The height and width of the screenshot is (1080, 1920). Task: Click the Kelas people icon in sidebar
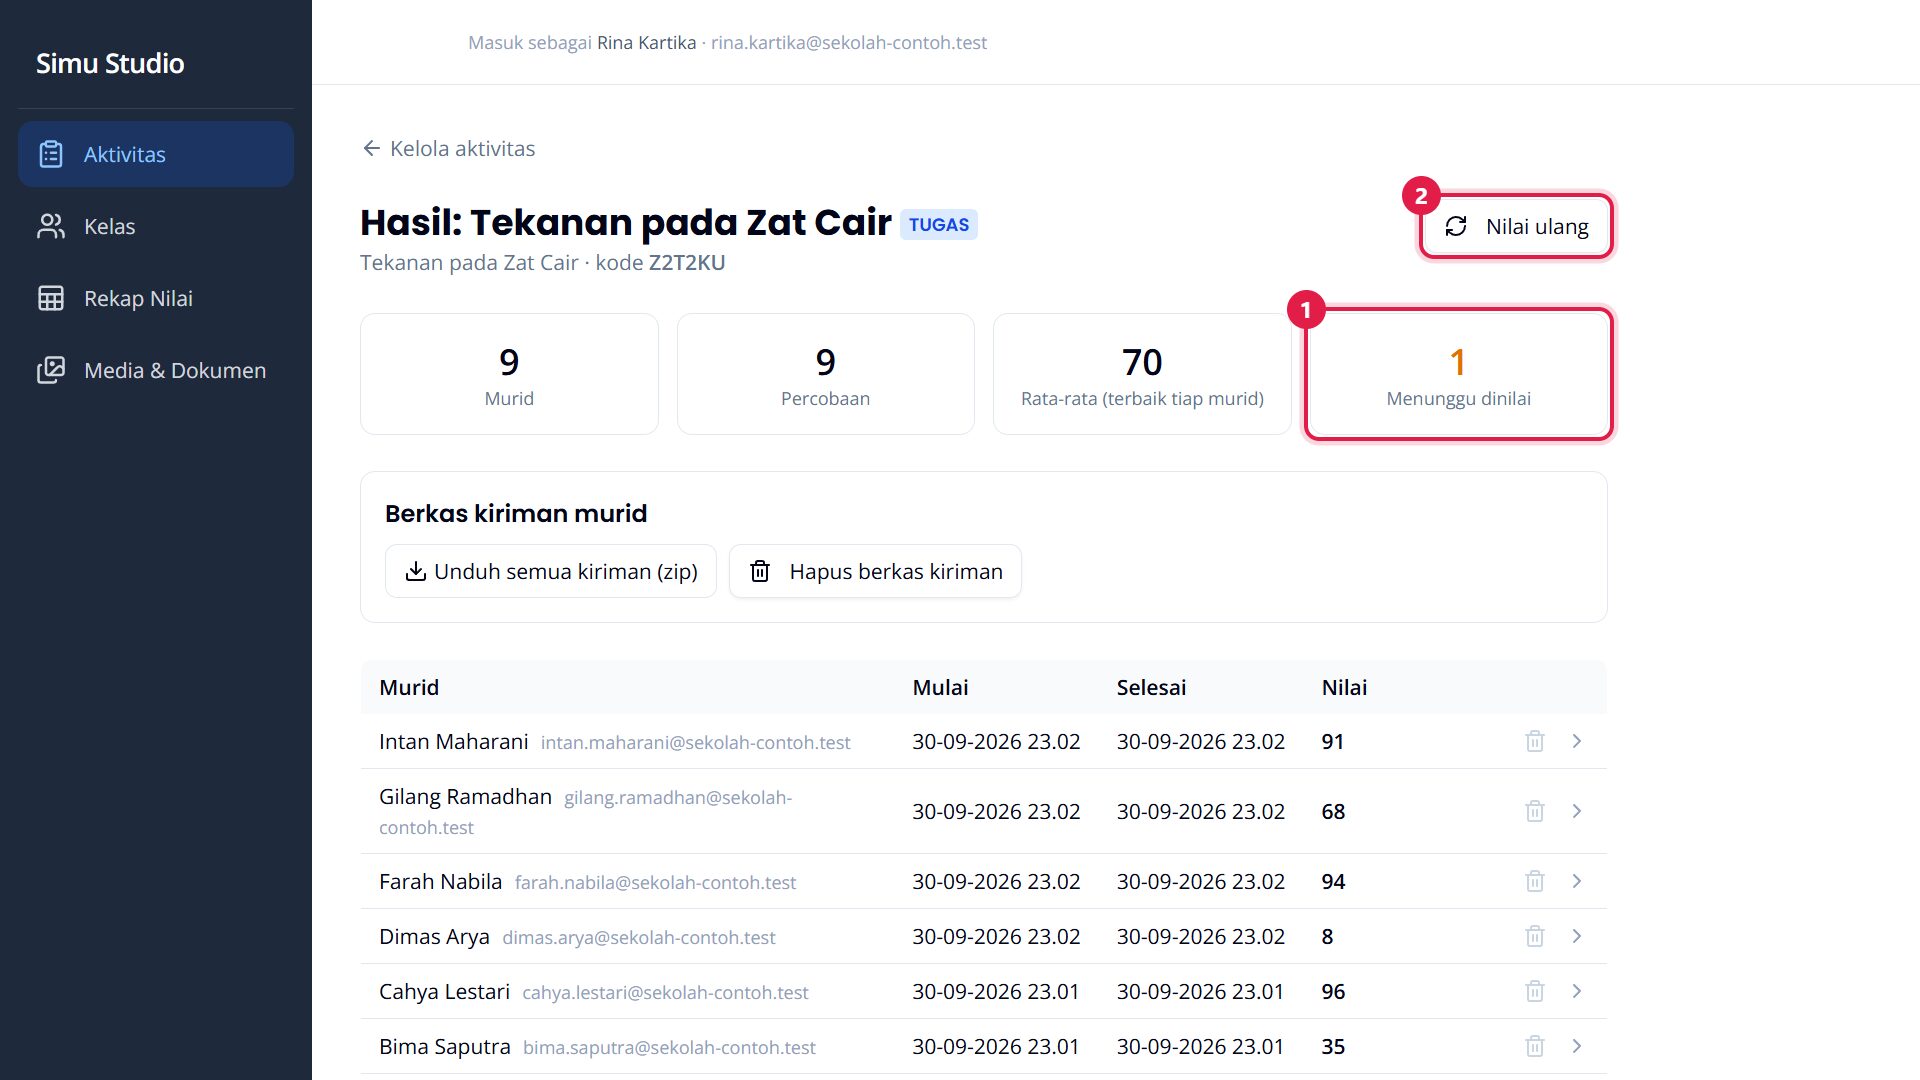tap(51, 226)
